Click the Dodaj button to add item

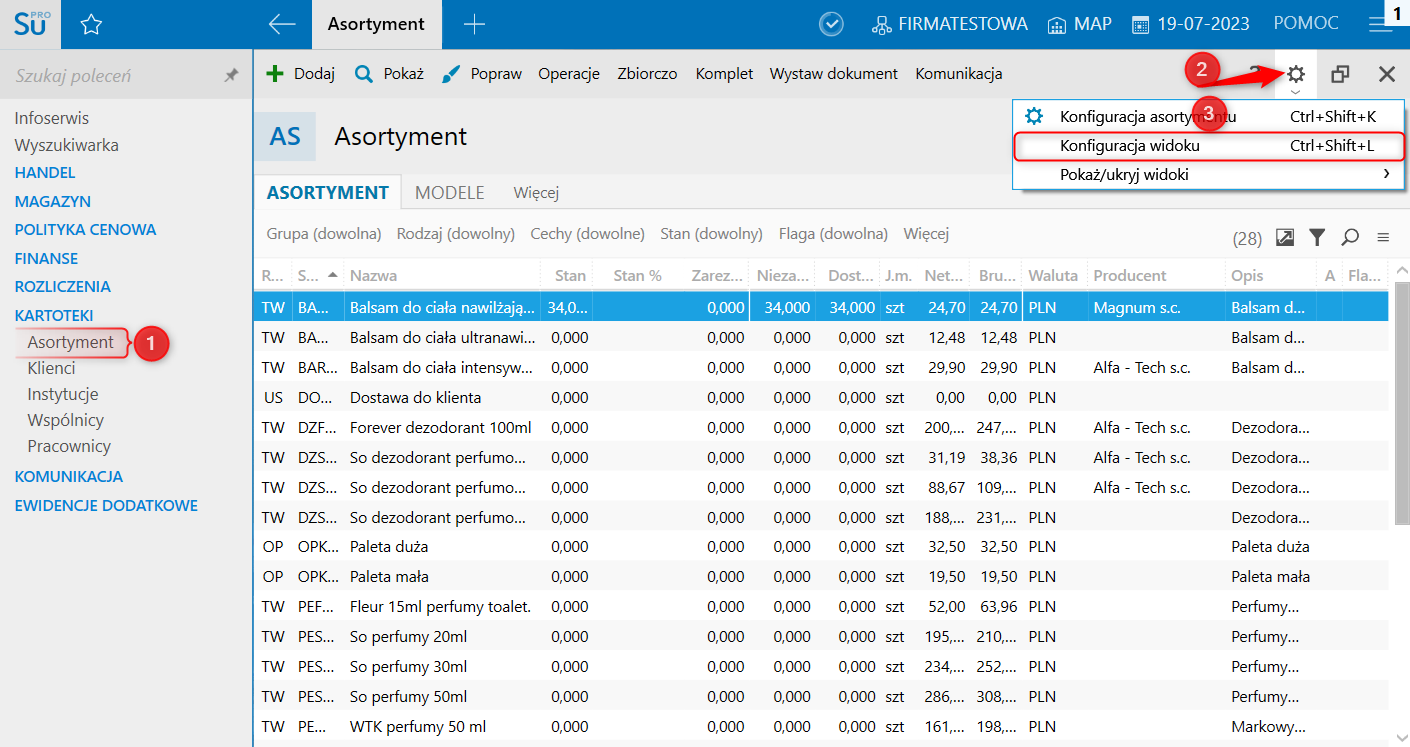[300, 74]
